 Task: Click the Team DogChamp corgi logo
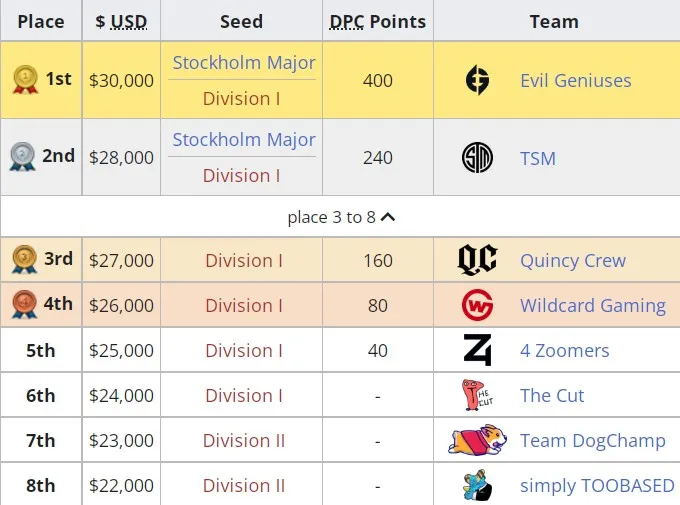(477, 440)
